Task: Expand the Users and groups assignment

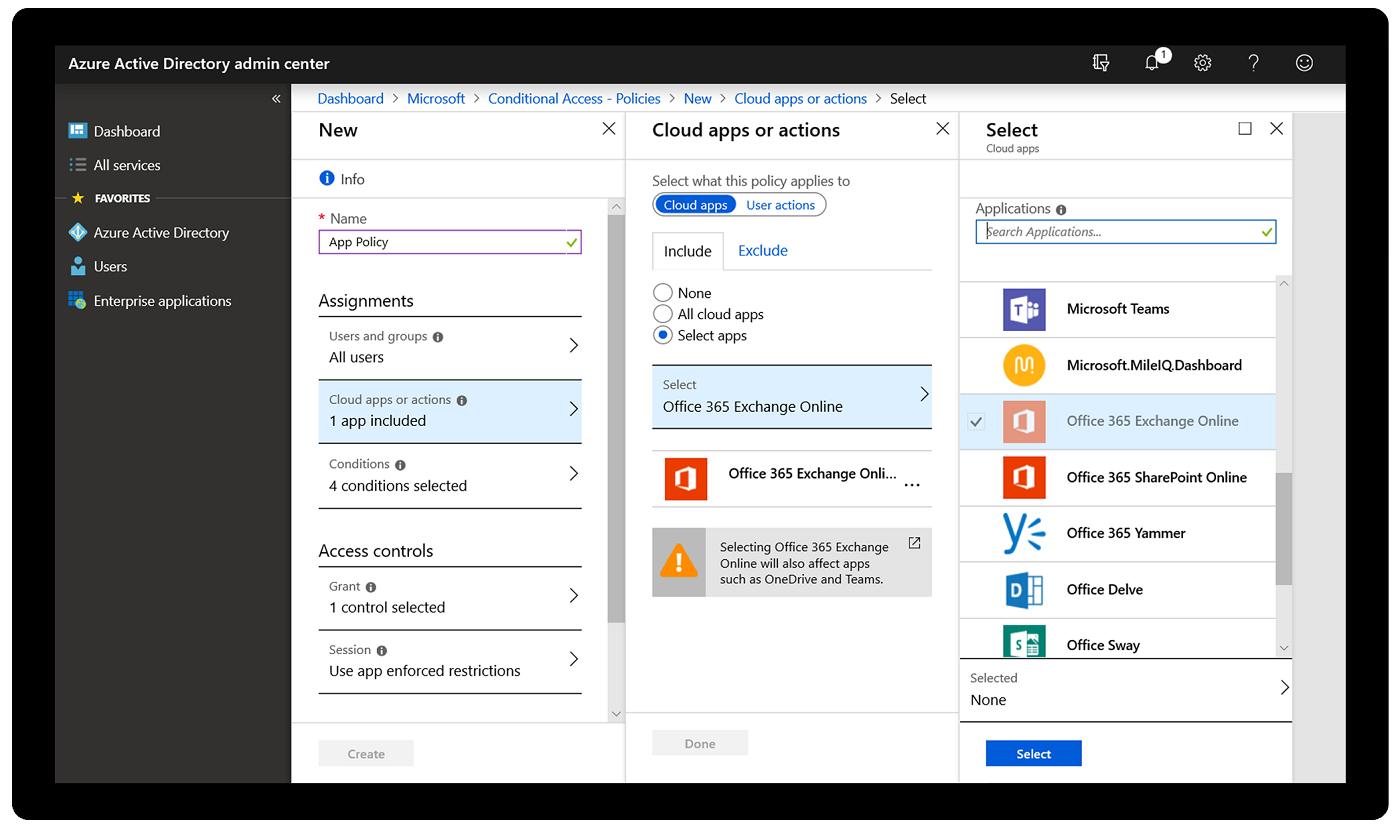Action: [x=450, y=347]
